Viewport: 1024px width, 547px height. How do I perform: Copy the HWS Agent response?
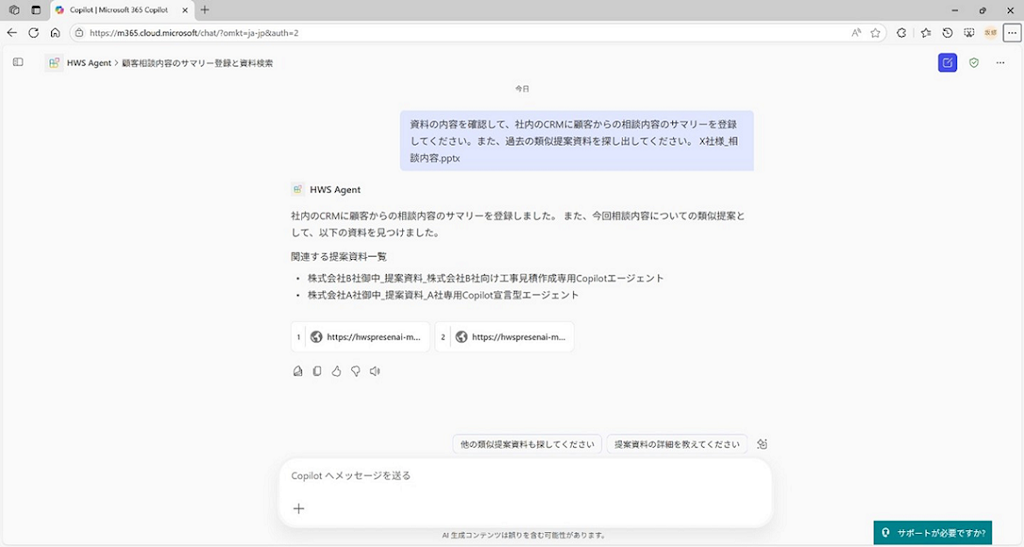click(317, 371)
